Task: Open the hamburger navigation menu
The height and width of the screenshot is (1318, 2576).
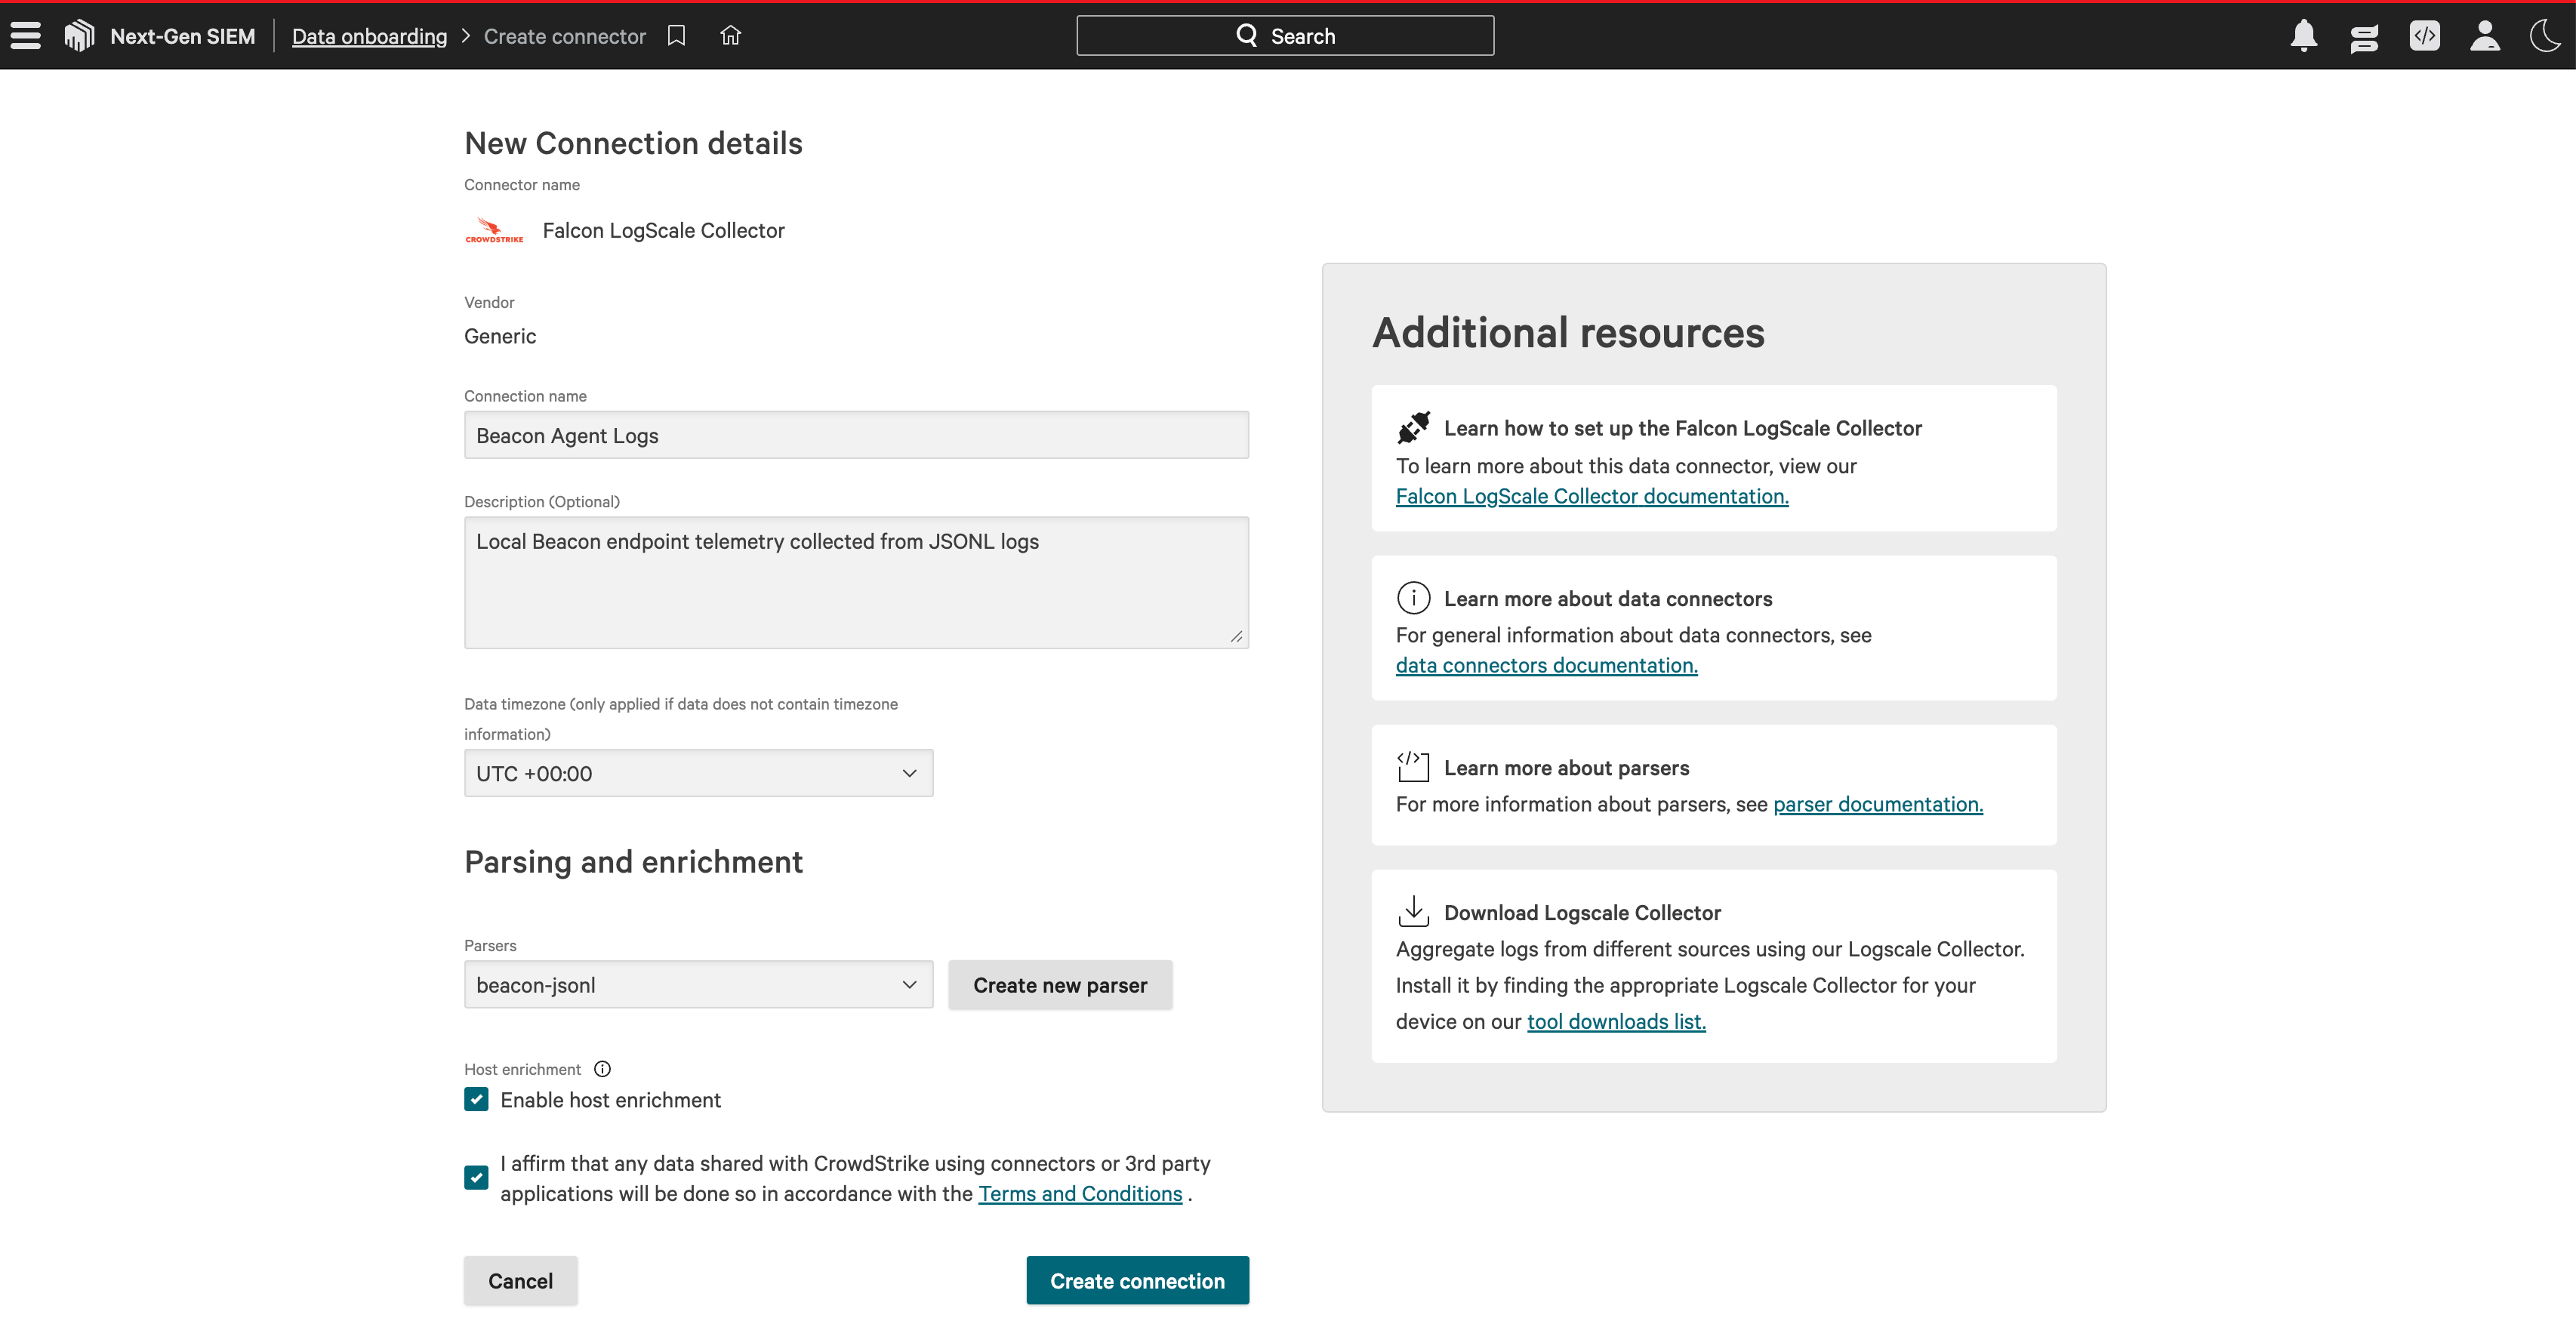Action: [26, 36]
